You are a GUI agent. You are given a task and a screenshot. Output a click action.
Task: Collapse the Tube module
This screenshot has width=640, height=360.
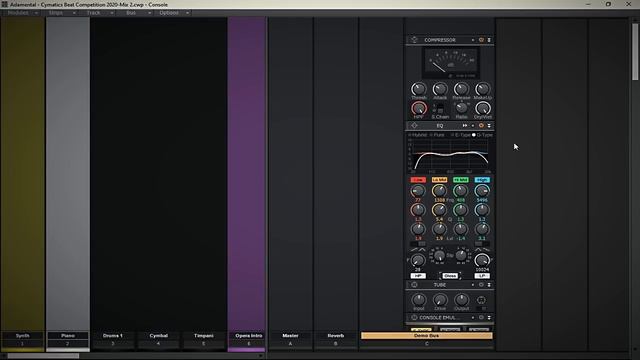pos(489,285)
